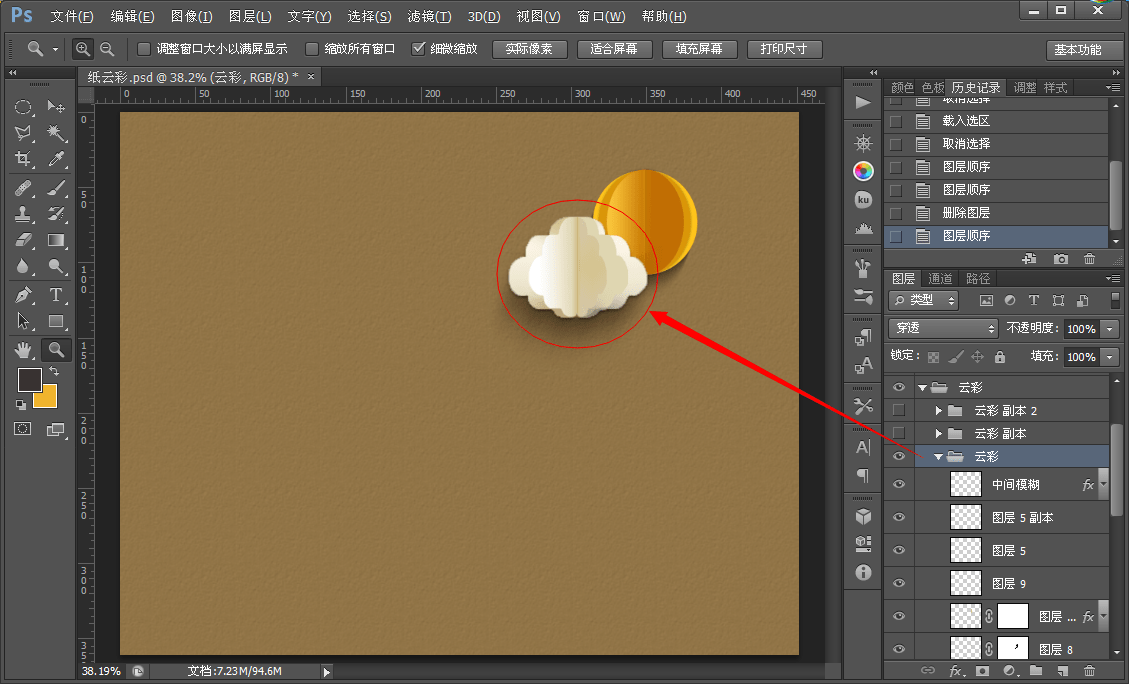Open the 滤镜(T) menu
The width and height of the screenshot is (1129, 684).
(429, 17)
